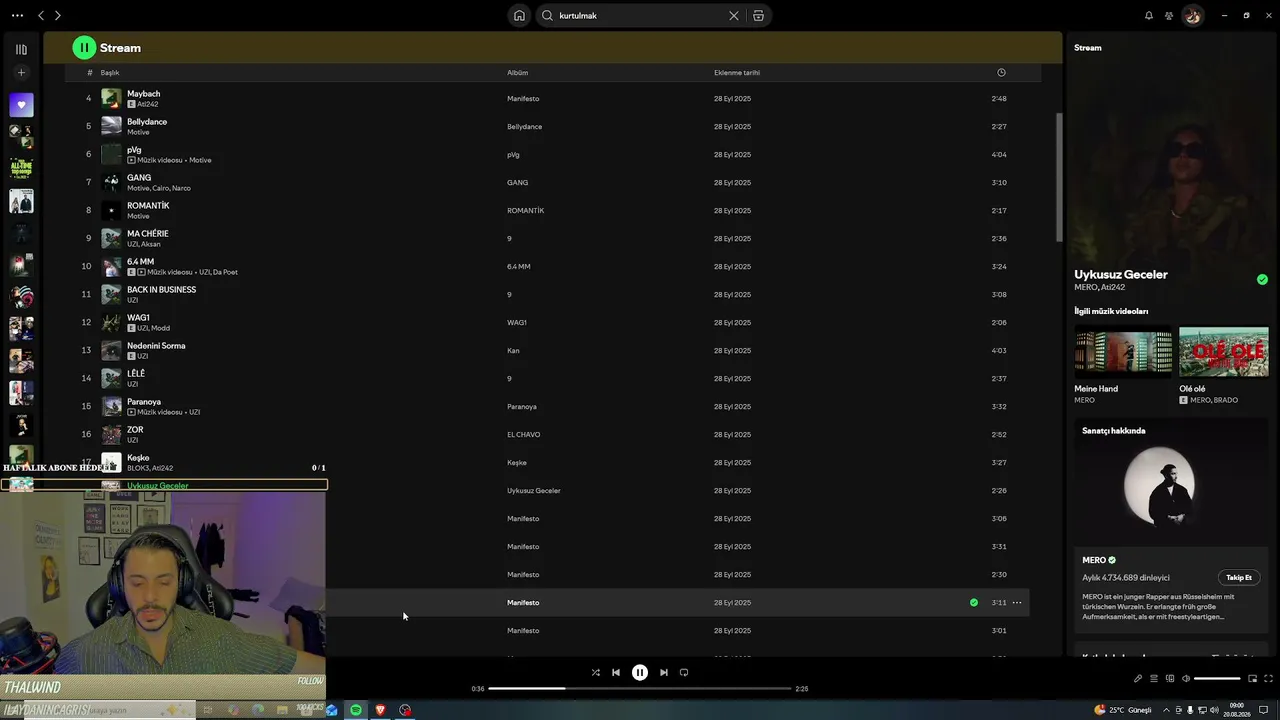This screenshot has height=720, width=1280.
Task: Open the mini player
Action: pos(1252,679)
